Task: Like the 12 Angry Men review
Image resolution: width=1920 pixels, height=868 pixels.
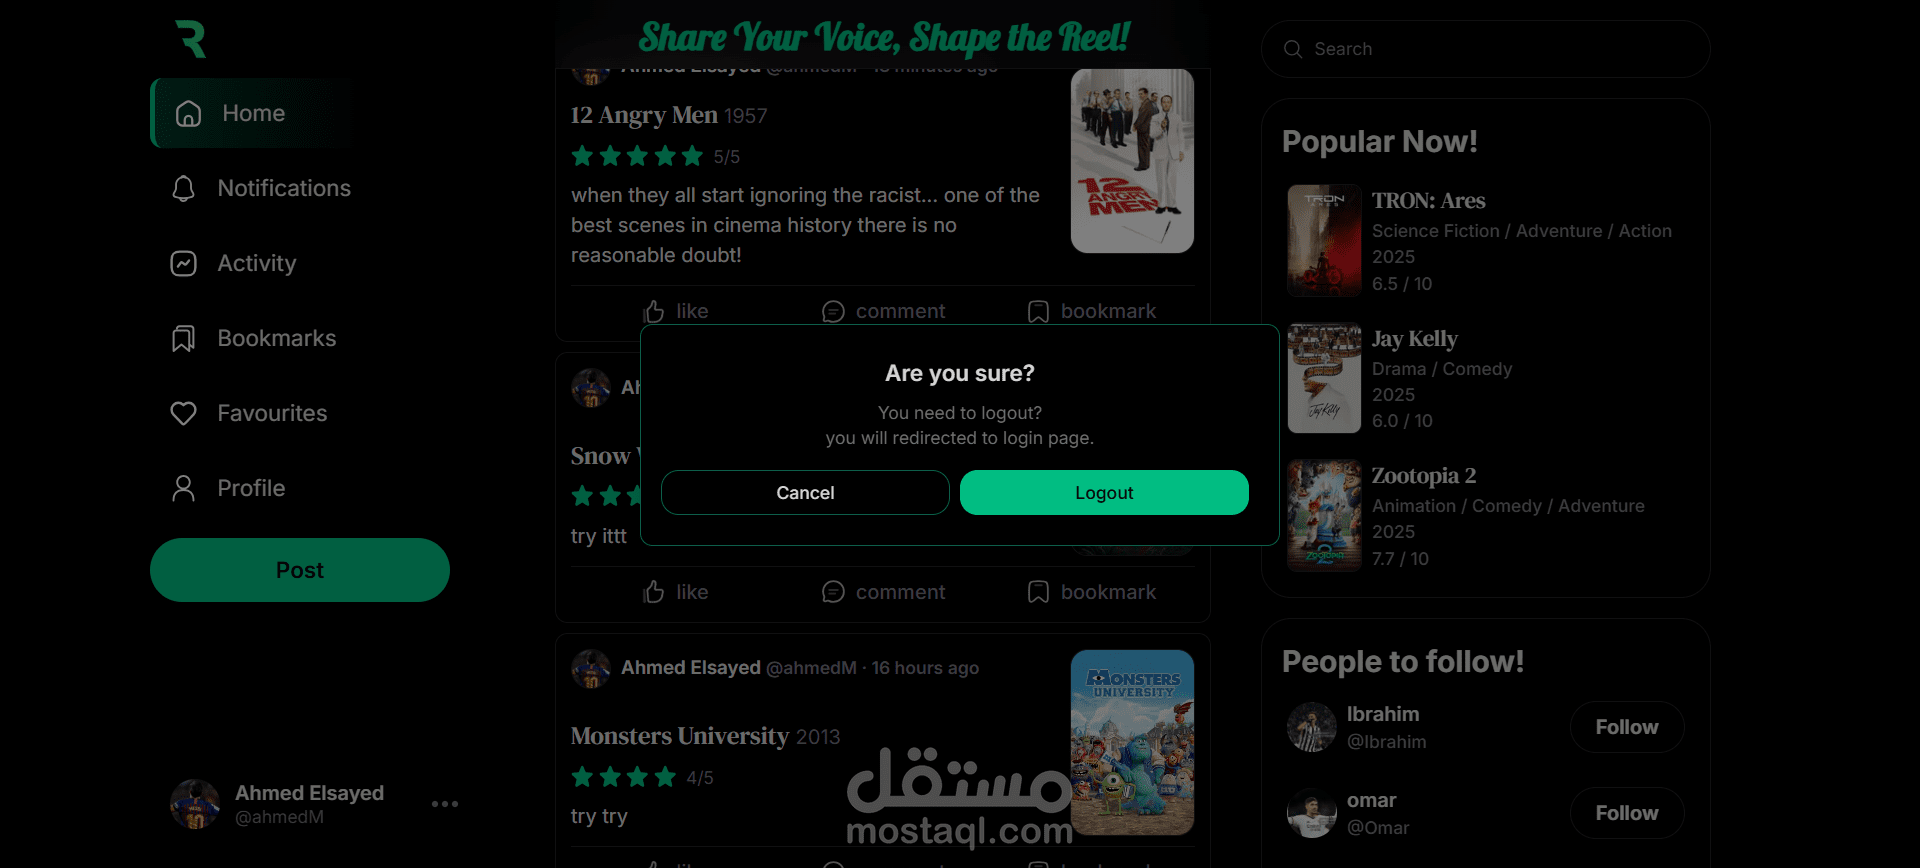Action: coord(676,311)
